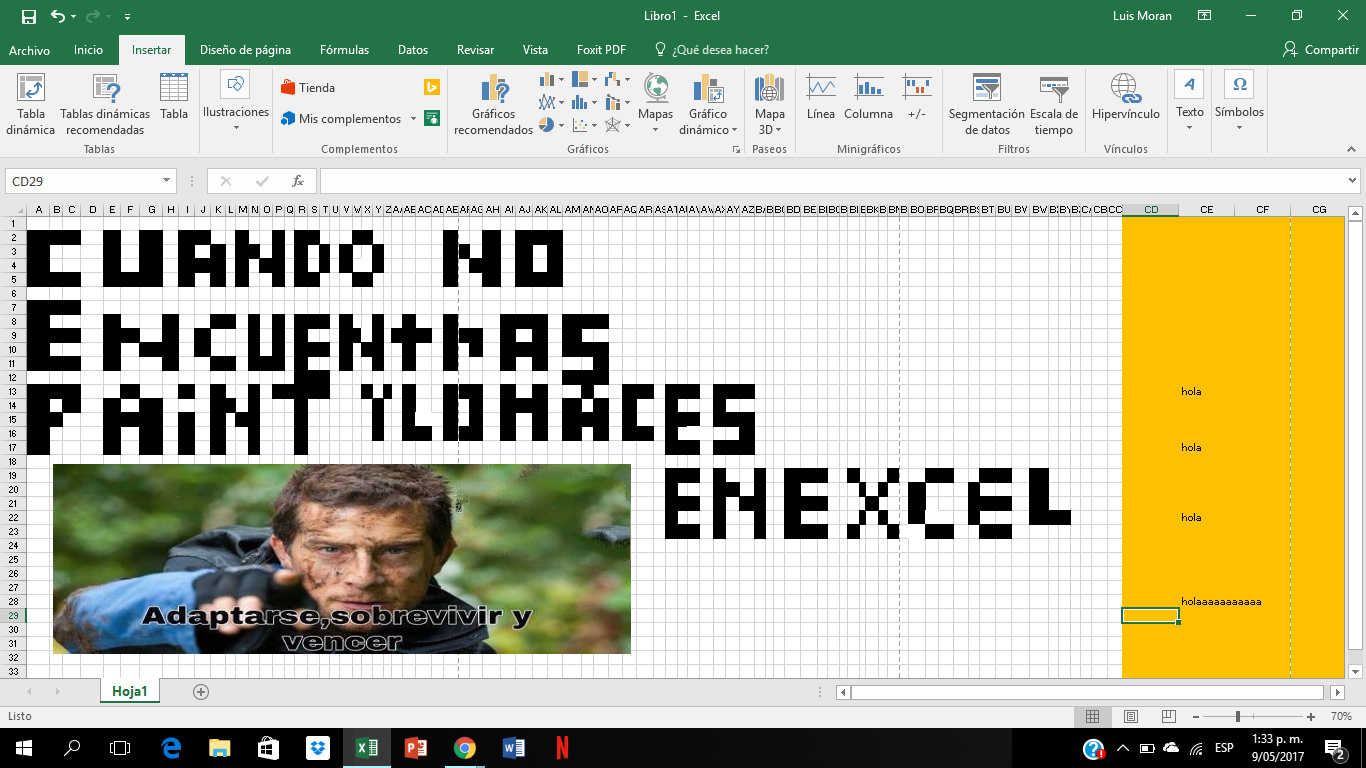Click the ¿Qué desea hacer? search box
The height and width of the screenshot is (768, 1366).
point(711,50)
